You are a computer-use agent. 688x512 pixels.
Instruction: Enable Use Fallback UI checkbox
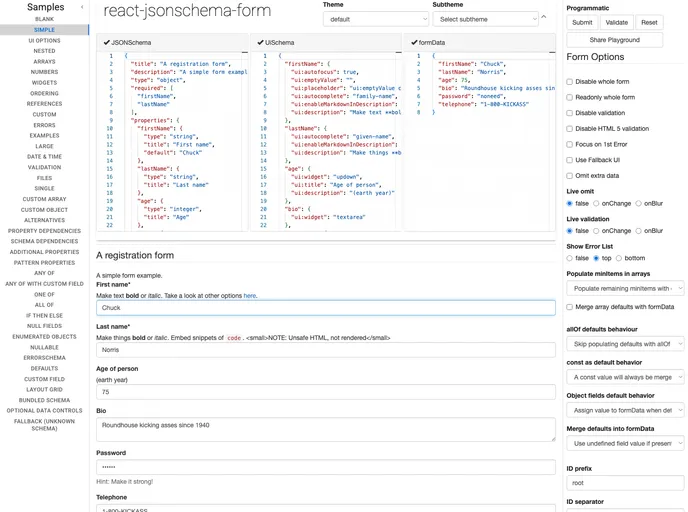click(570, 160)
